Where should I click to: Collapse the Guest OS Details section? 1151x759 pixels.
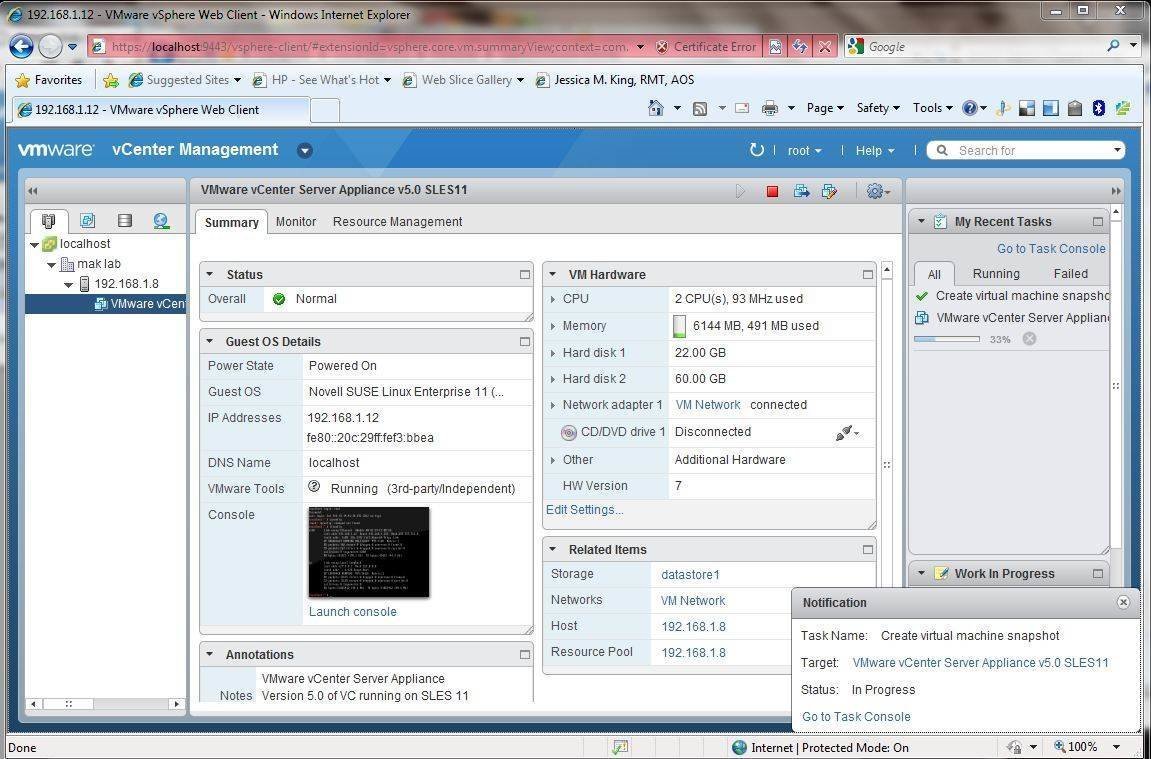tap(210, 341)
